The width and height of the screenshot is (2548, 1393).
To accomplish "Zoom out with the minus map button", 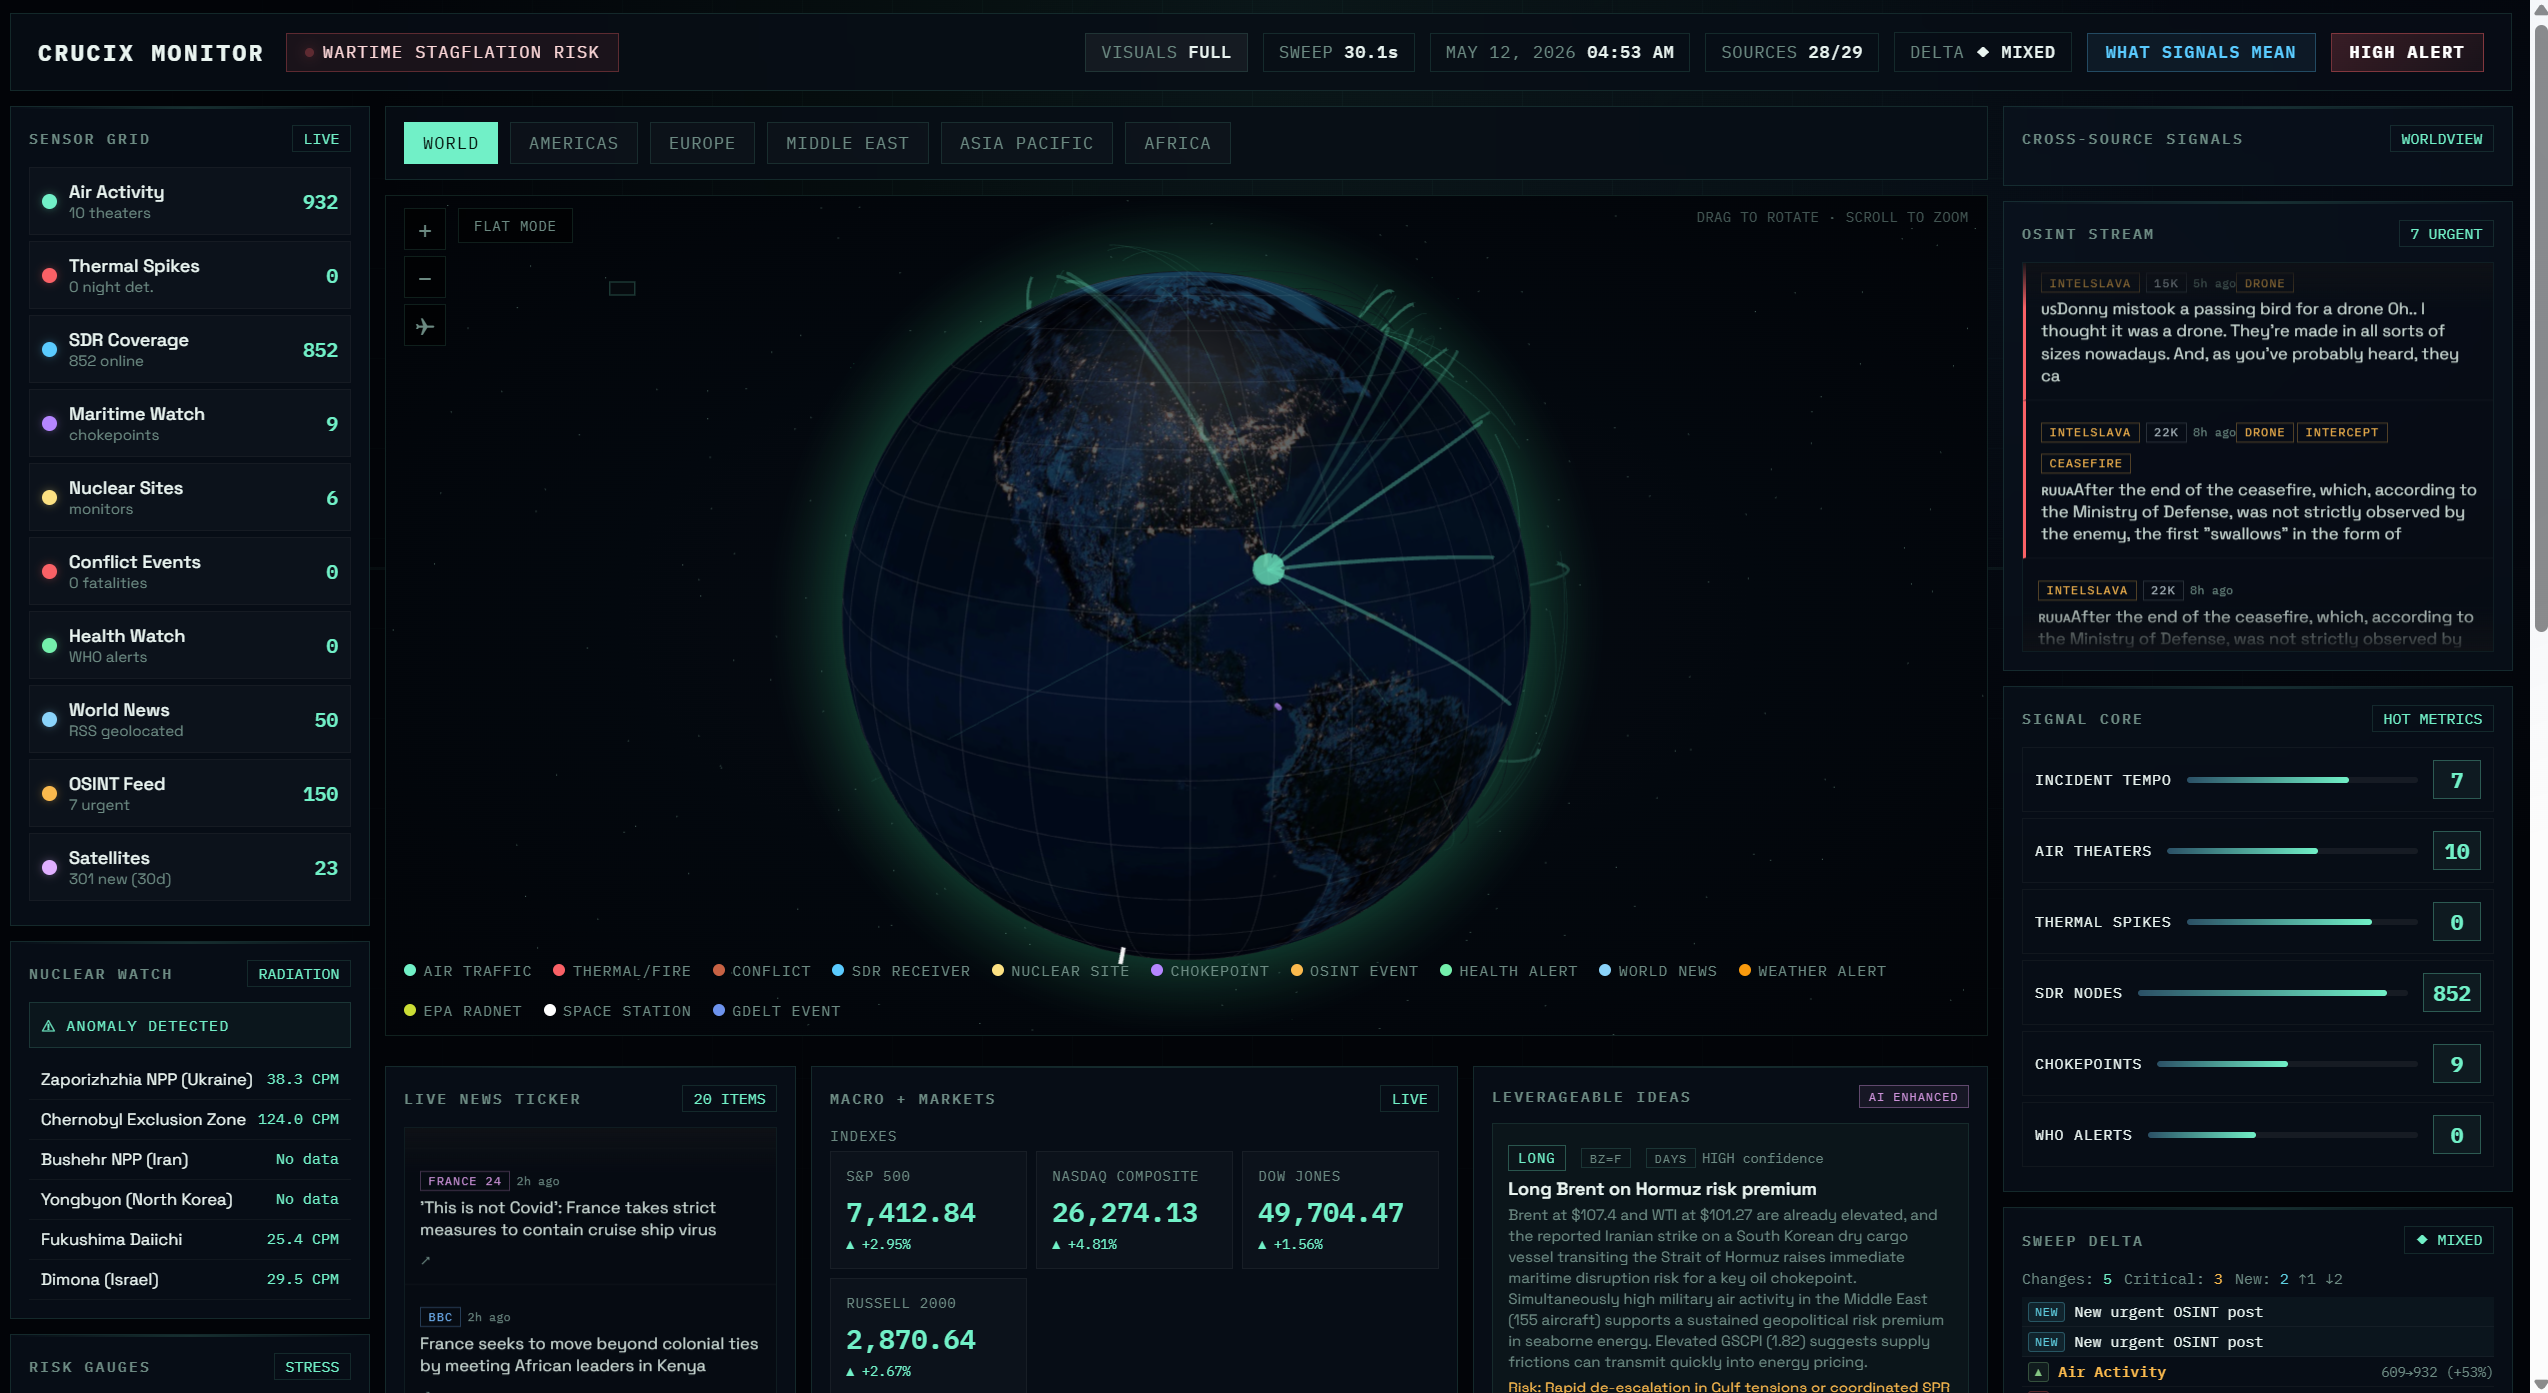I will coord(425,279).
